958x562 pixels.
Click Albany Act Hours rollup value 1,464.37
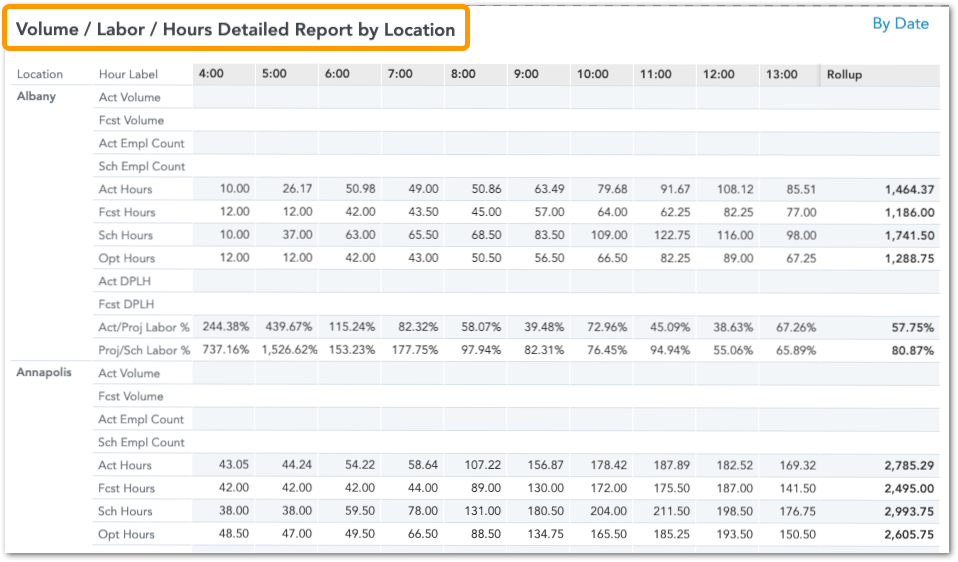(x=908, y=190)
